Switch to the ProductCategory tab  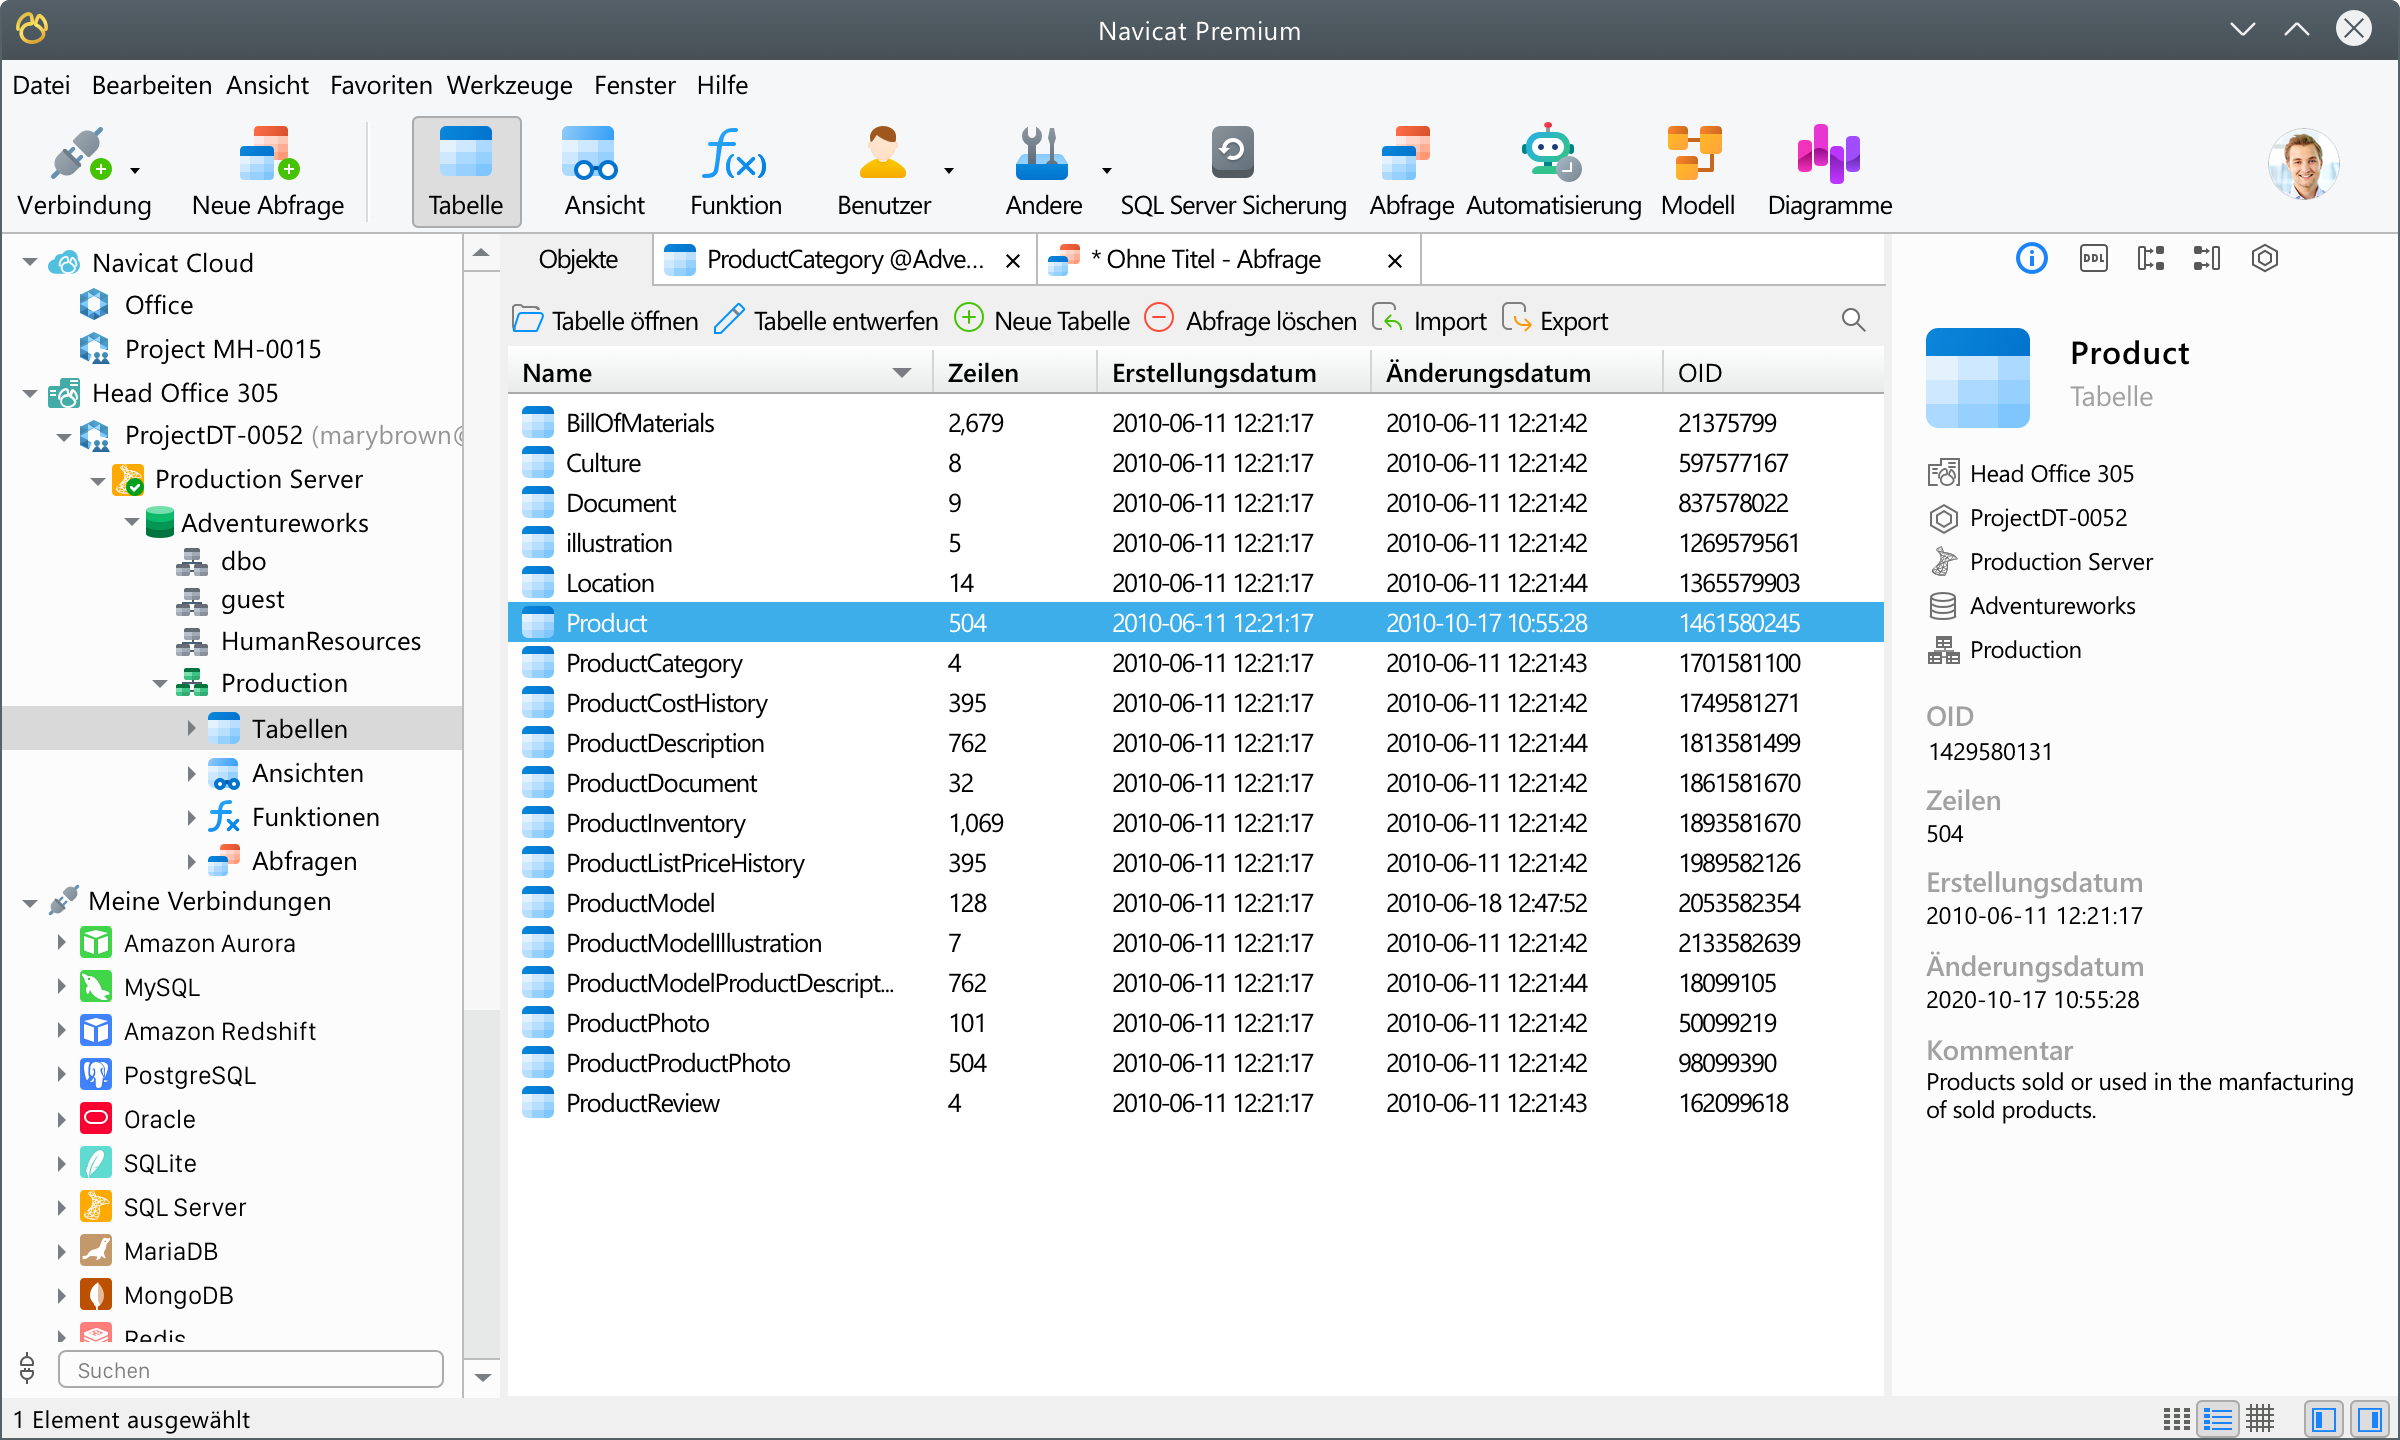click(845, 260)
